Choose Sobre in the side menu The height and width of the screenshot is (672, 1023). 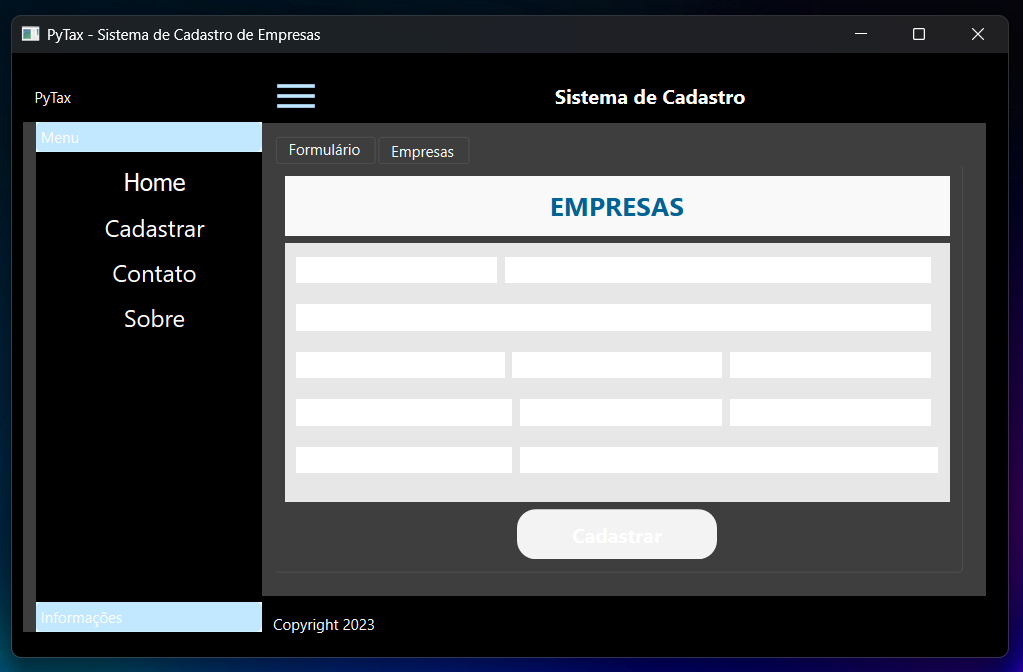pos(154,319)
